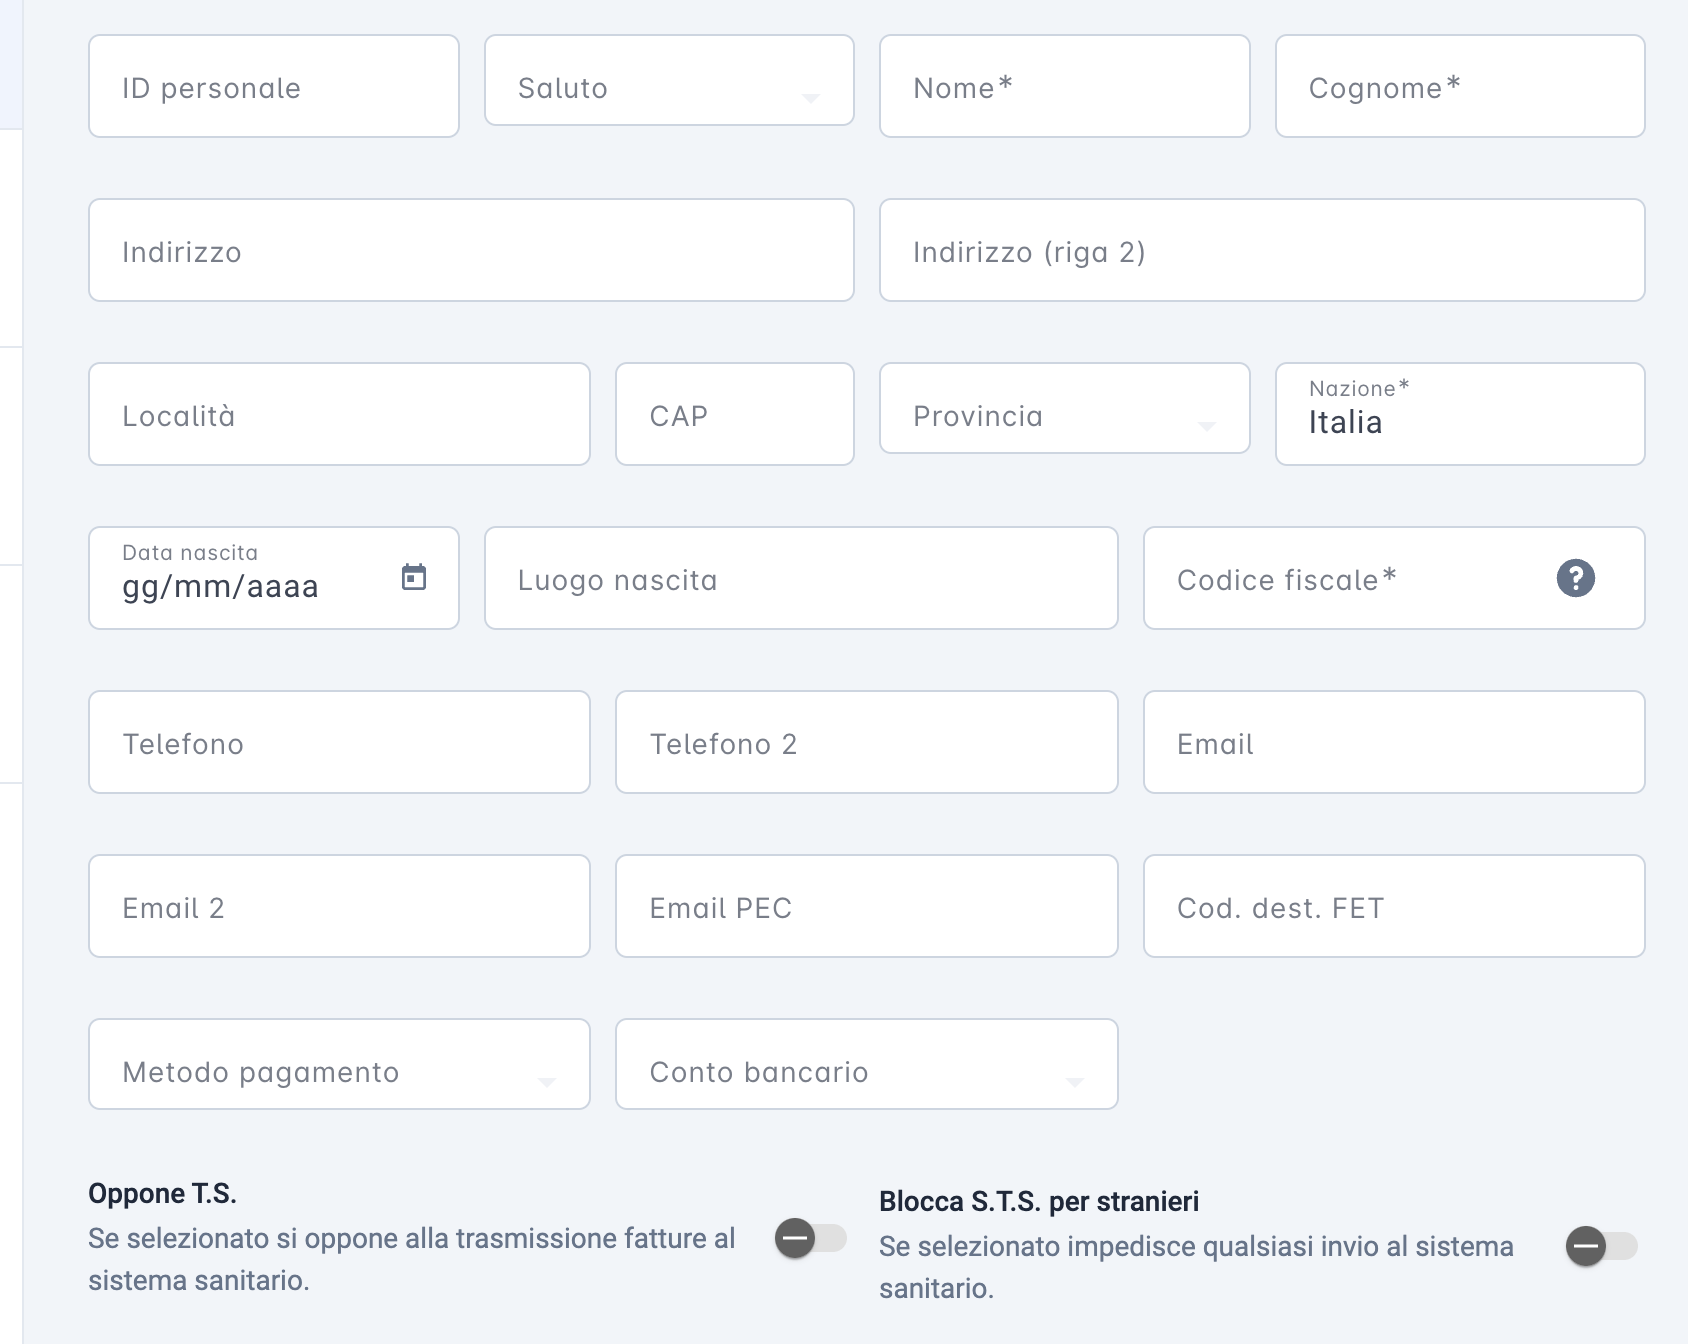The width and height of the screenshot is (1688, 1344).
Task: Select the Email PEC field
Action: pyautogui.click(x=866, y=906)
